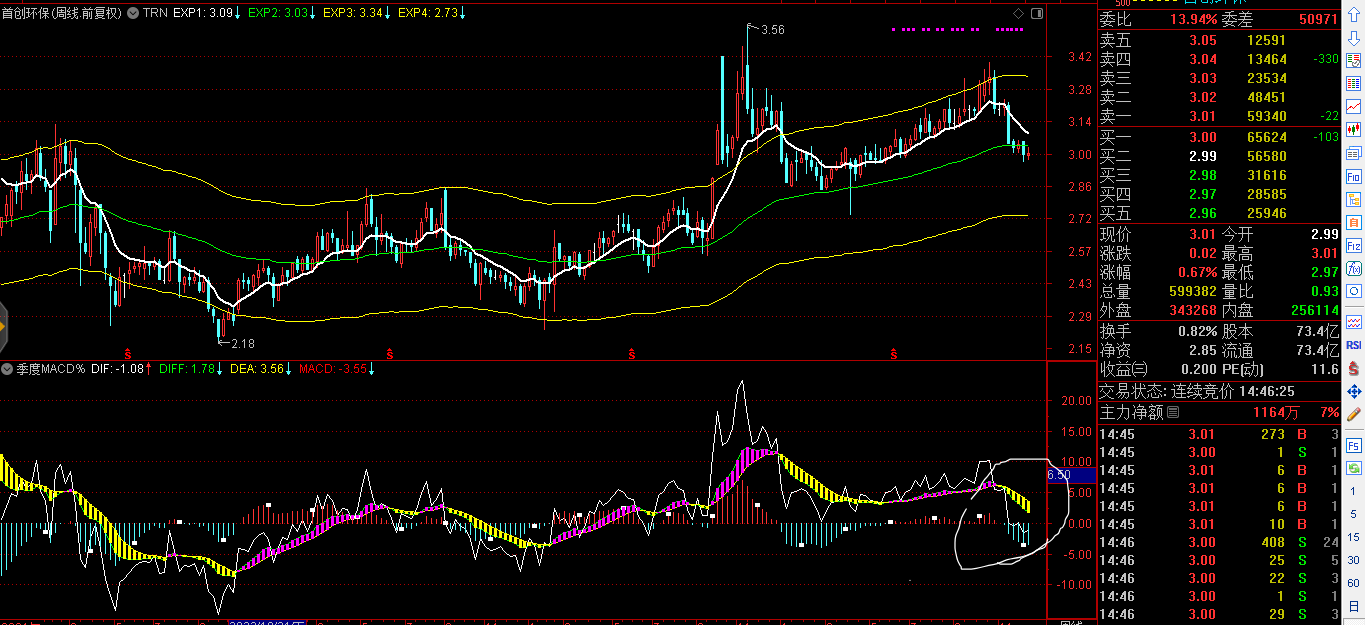Click the 主力净额 list icon
Viewport: 1365px width, 625px height.
click(x=1173, y=412)
